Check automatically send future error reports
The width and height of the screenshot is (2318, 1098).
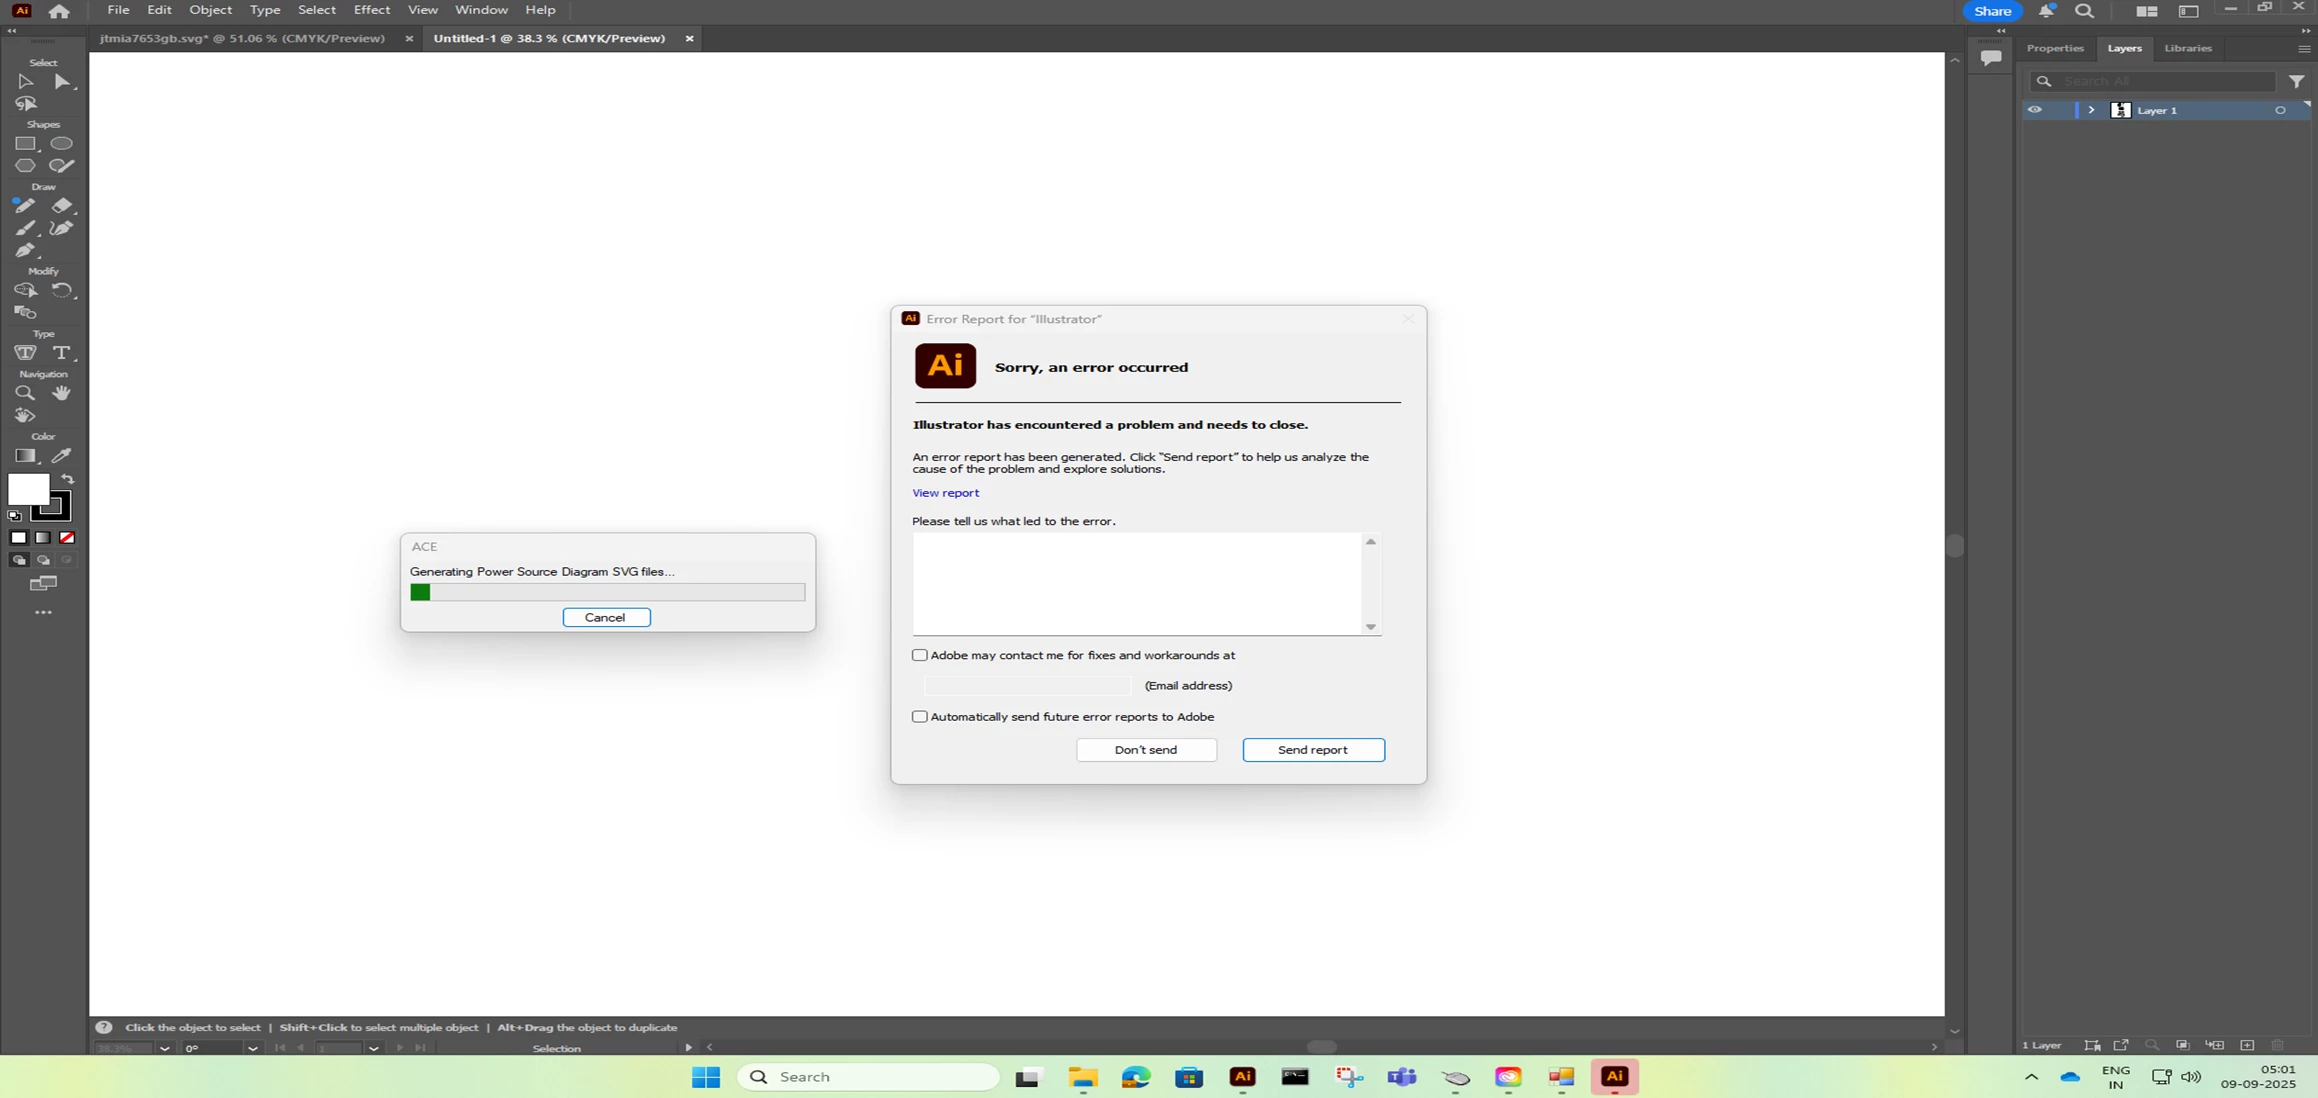tap(919, 717)
